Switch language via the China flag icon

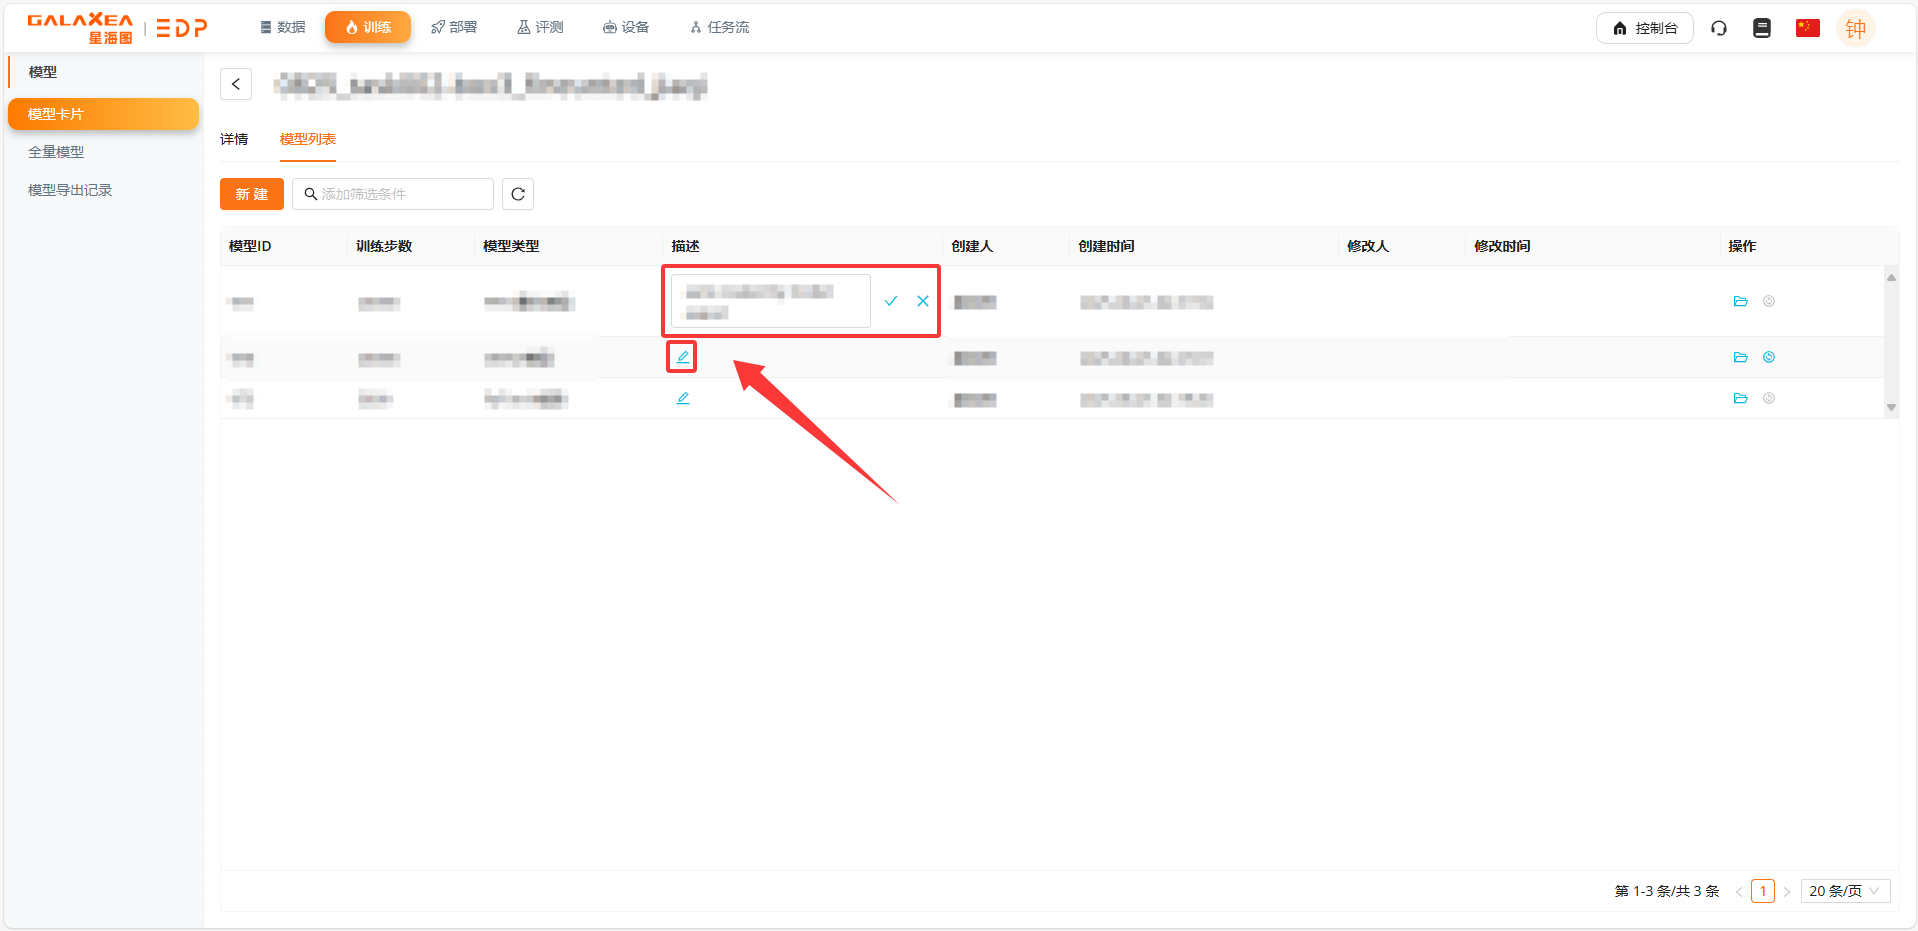tap(1807, 28)
